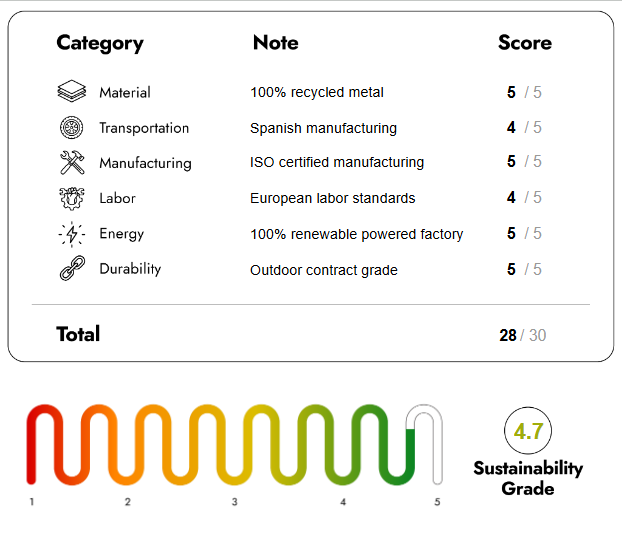Screen dimensions: 622x540
Task: Click "100% renewable powered factory" note
Action: pyautogui.click(x=357, y=234)
